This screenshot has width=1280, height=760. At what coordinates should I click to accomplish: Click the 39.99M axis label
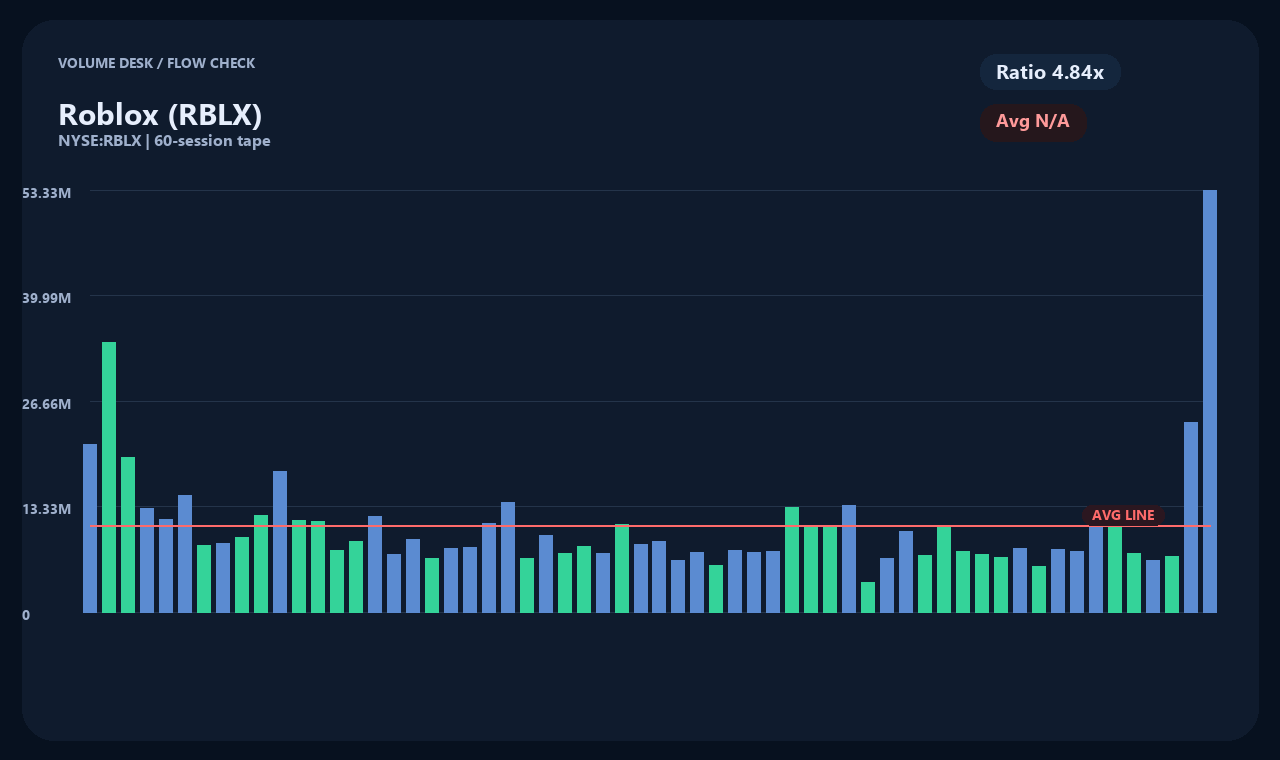[47, 298]
